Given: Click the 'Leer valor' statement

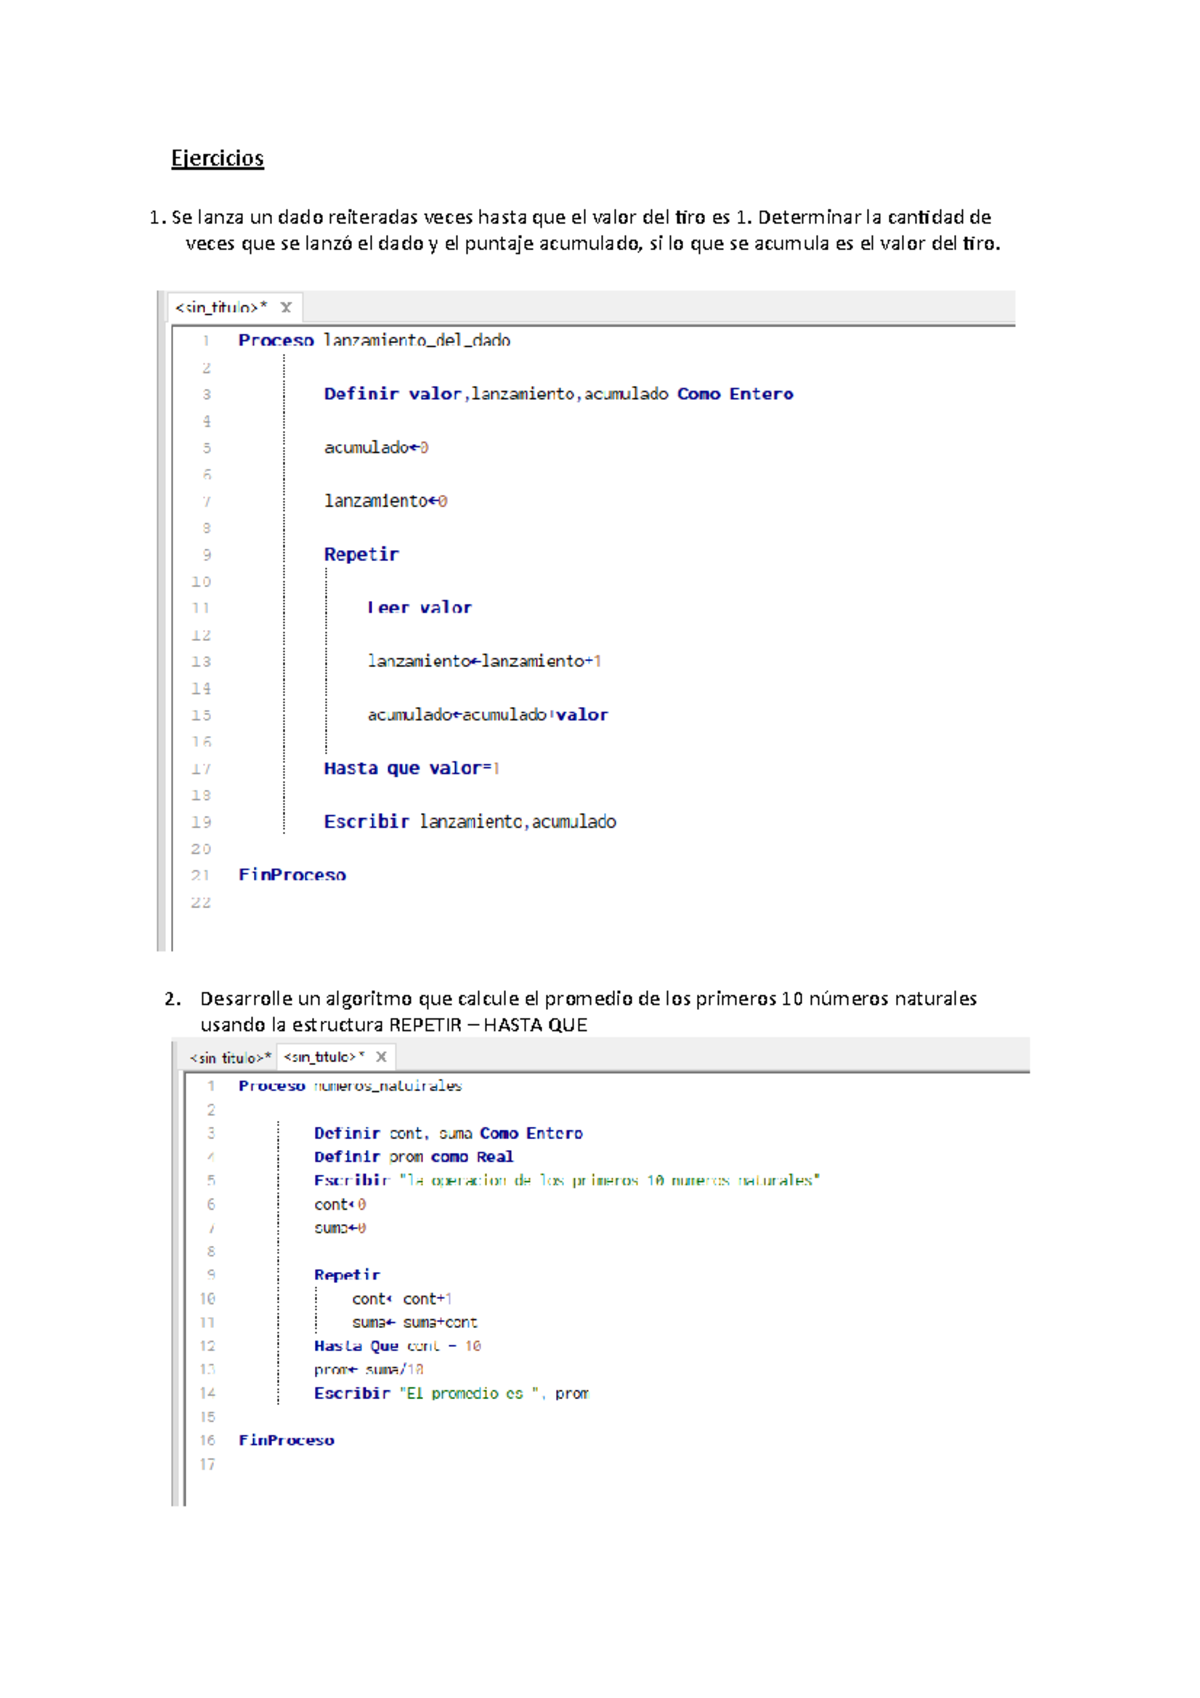Looking at the screenshot, I should click(419, 607).
